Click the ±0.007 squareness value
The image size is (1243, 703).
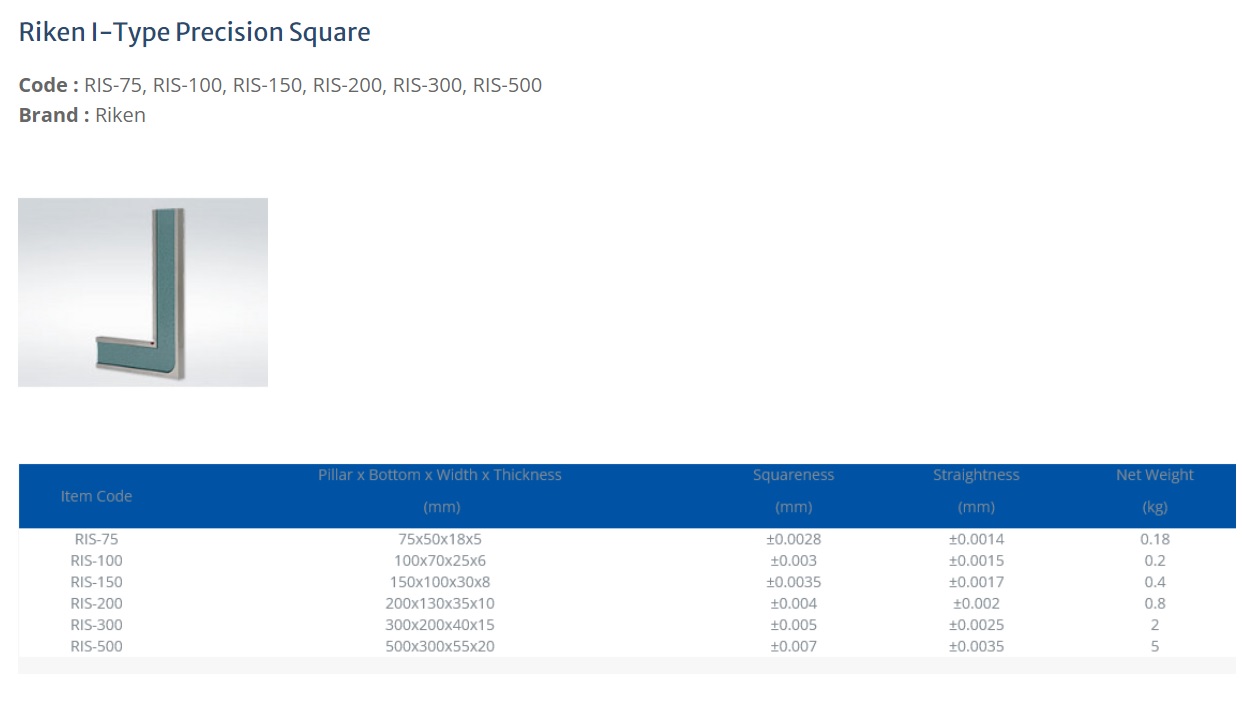tap(794, 646)
